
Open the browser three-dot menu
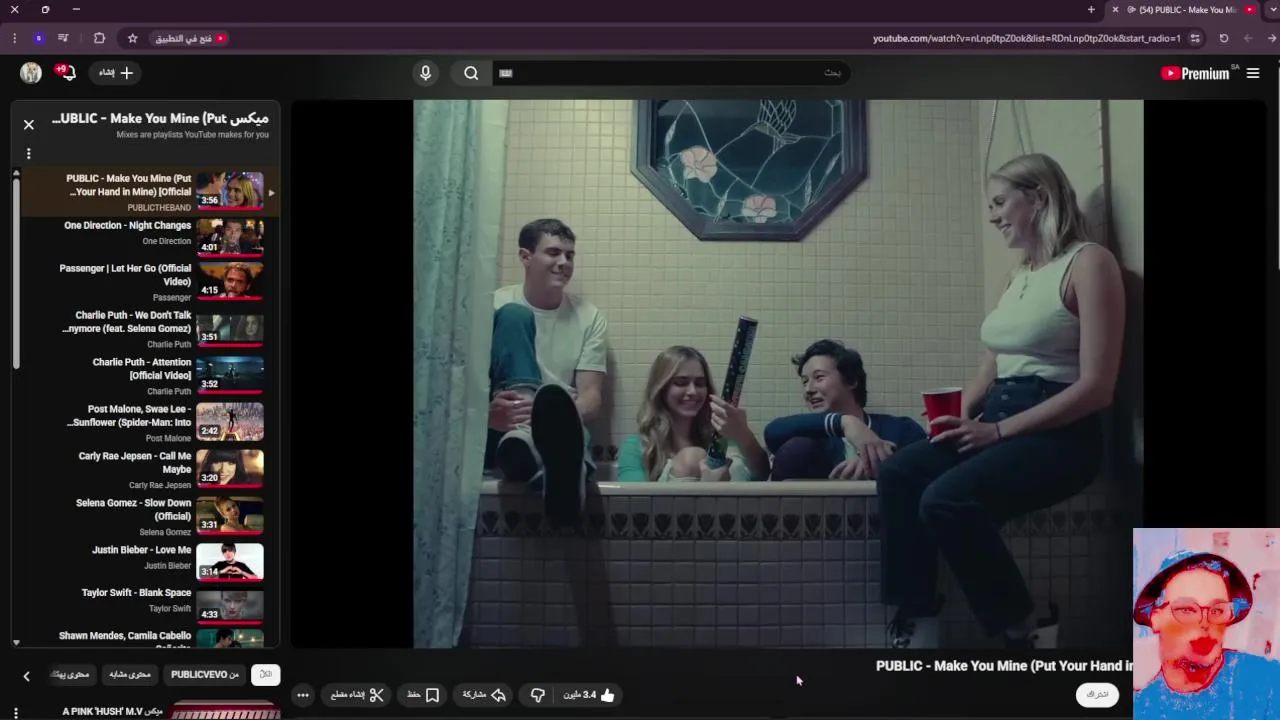tap(14, 38)
